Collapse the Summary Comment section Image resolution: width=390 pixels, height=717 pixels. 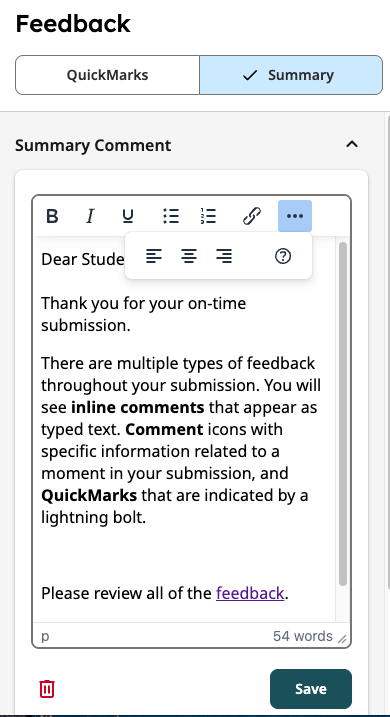[352, 144]
